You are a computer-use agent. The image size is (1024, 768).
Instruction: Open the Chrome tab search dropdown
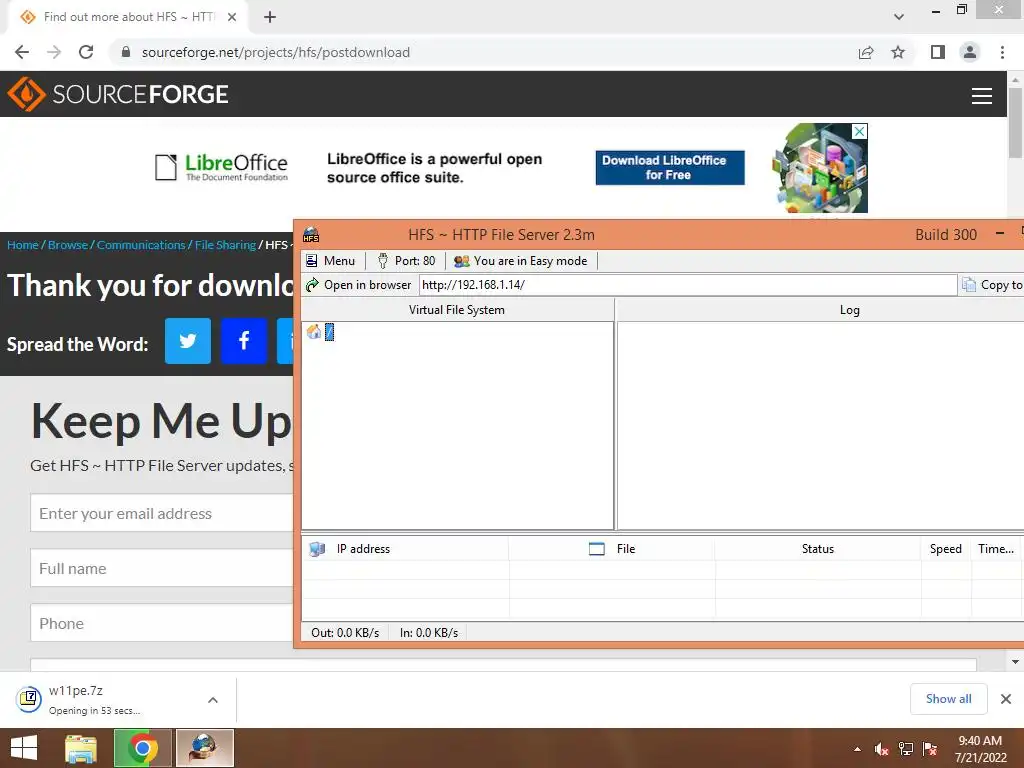[x=899, y=17]
